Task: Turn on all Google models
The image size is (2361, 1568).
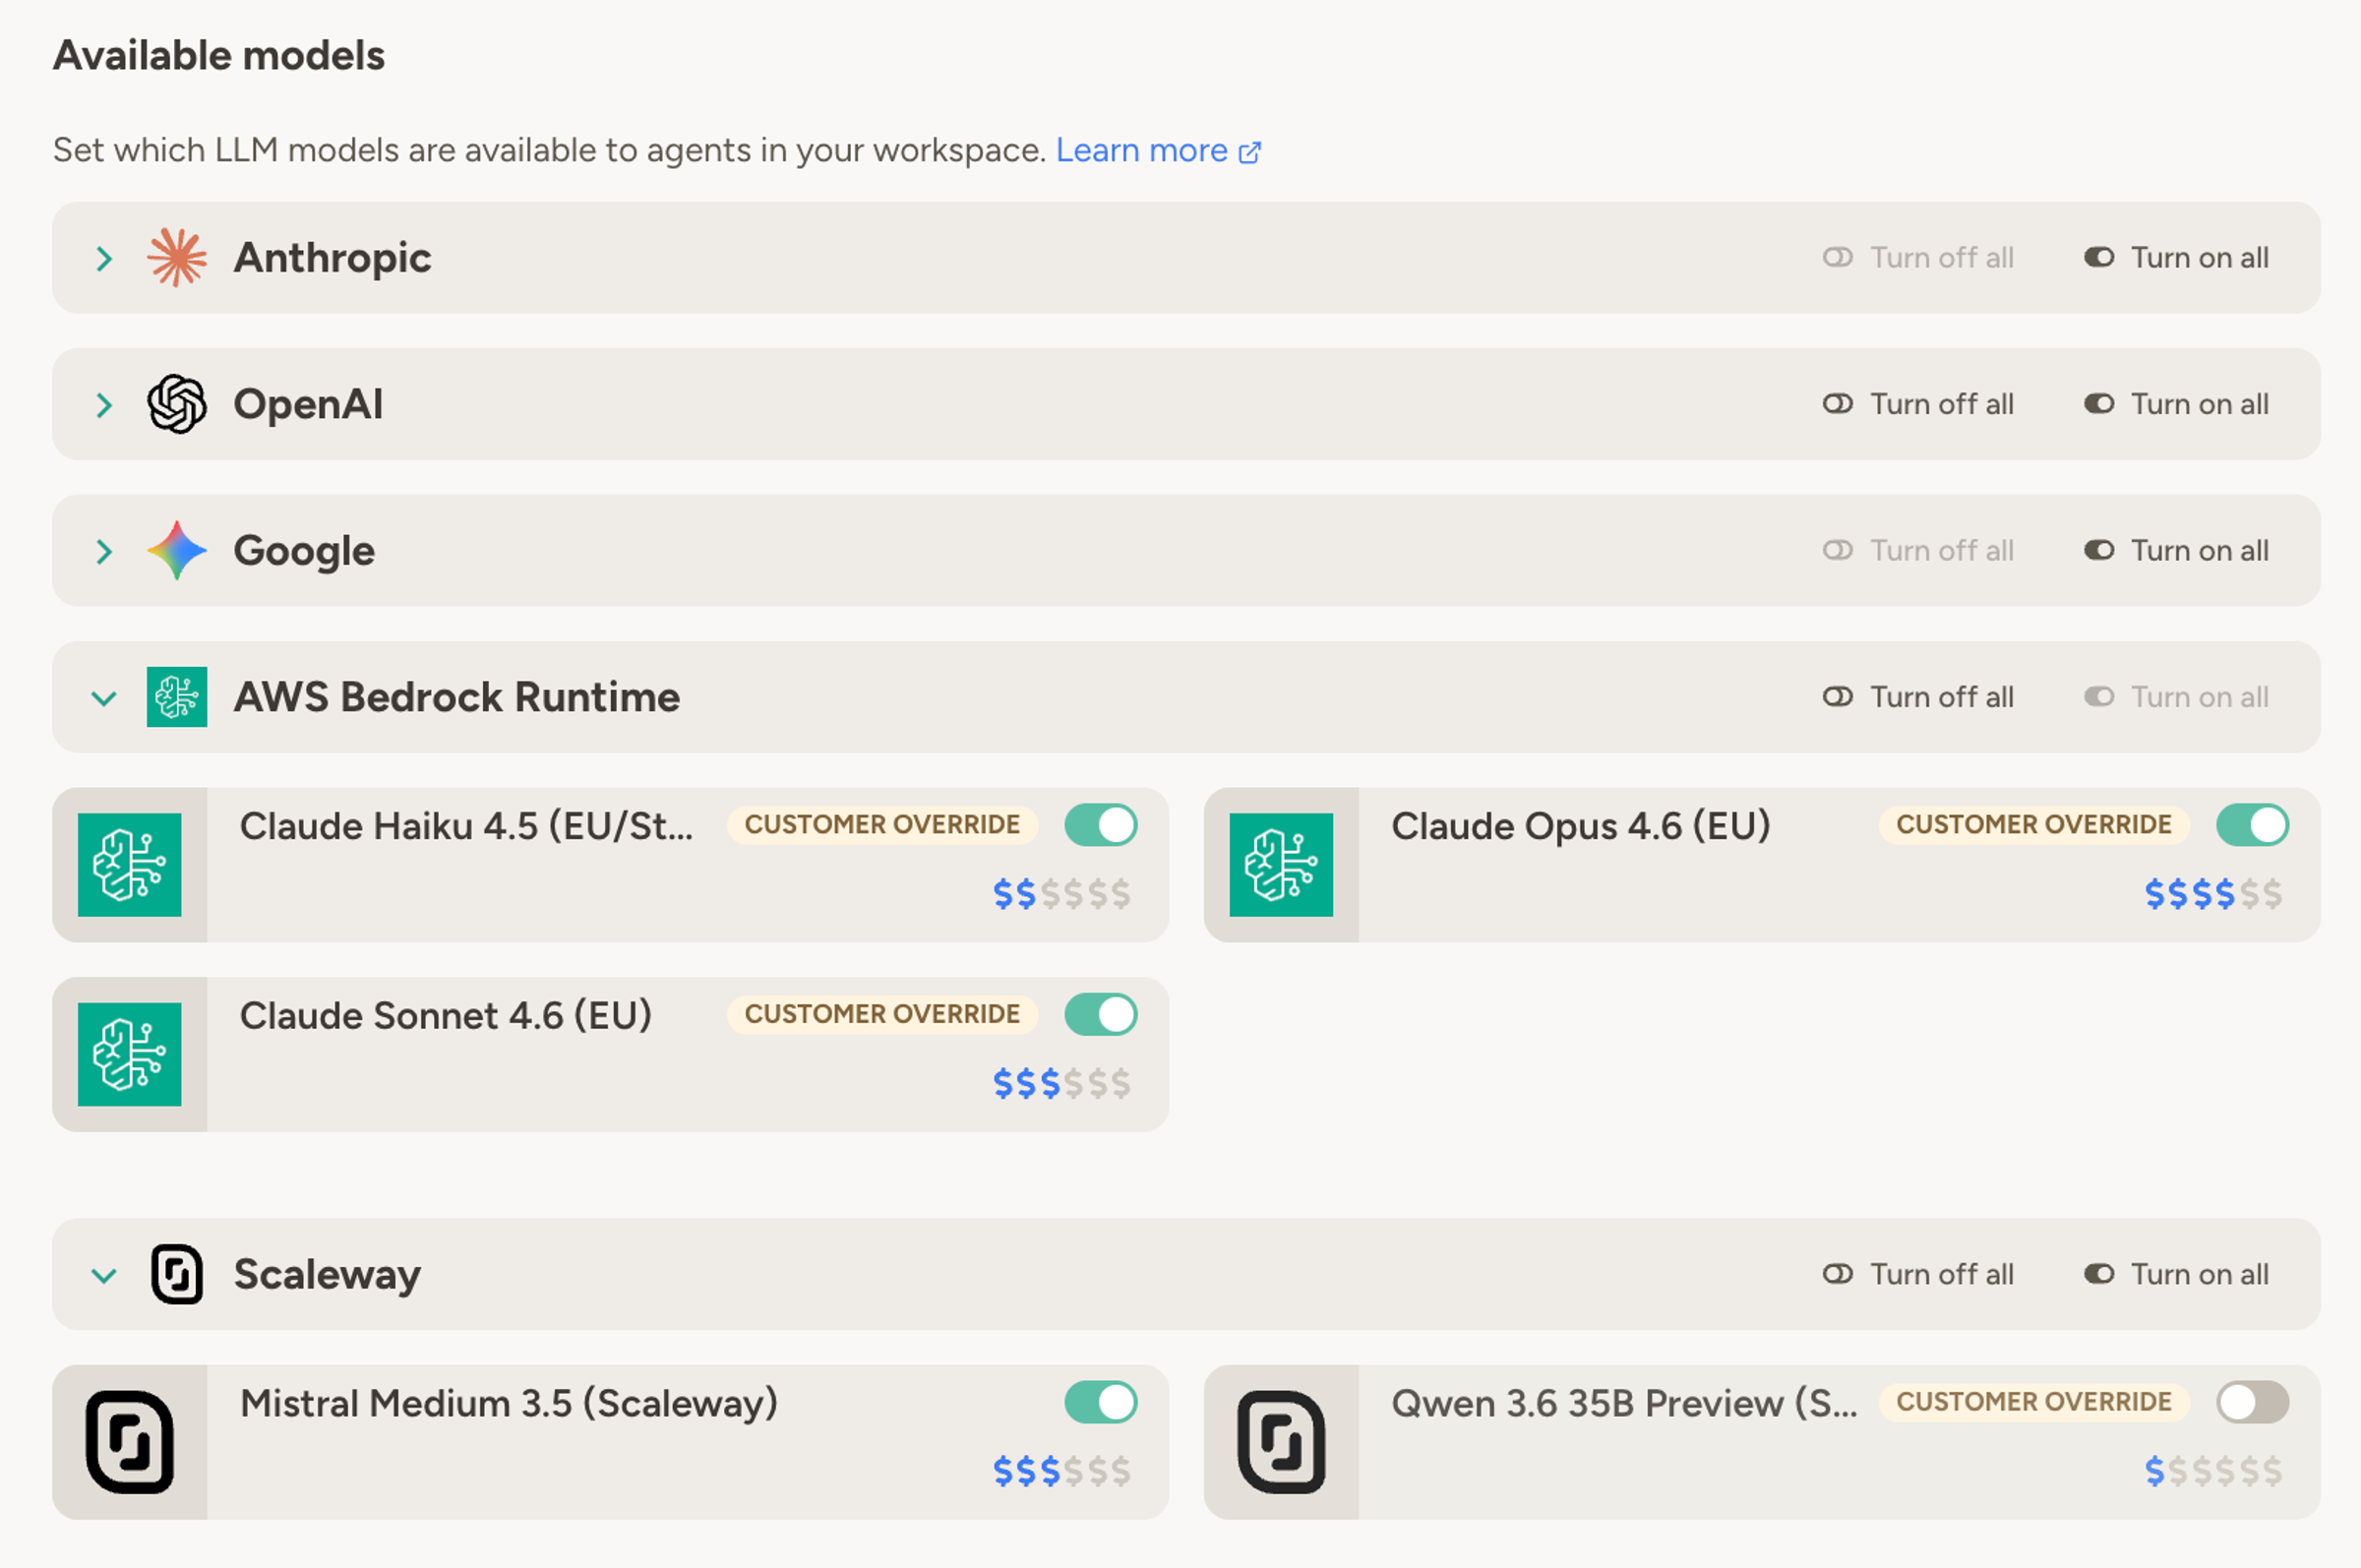Action: (x=2176, y=550)
